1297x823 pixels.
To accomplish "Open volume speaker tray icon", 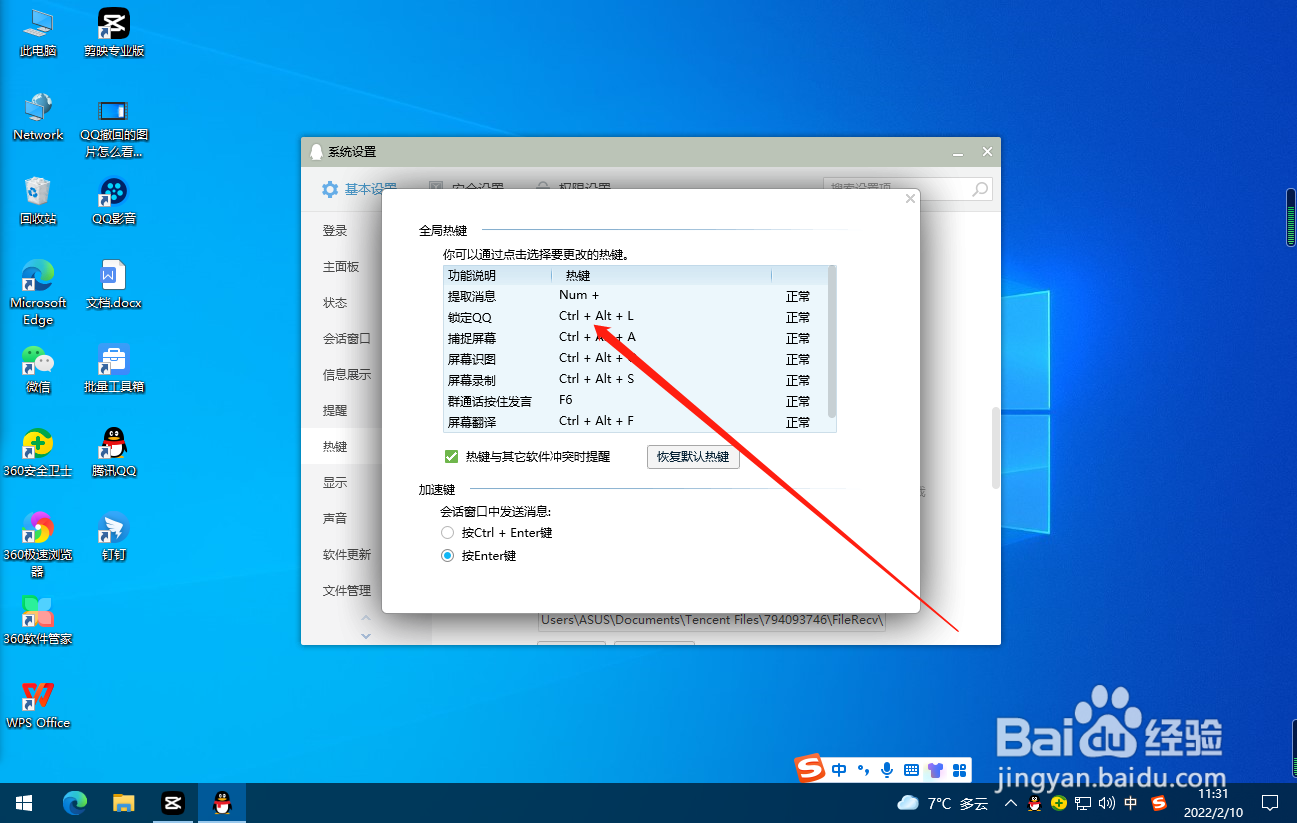I will [1107, 803].
